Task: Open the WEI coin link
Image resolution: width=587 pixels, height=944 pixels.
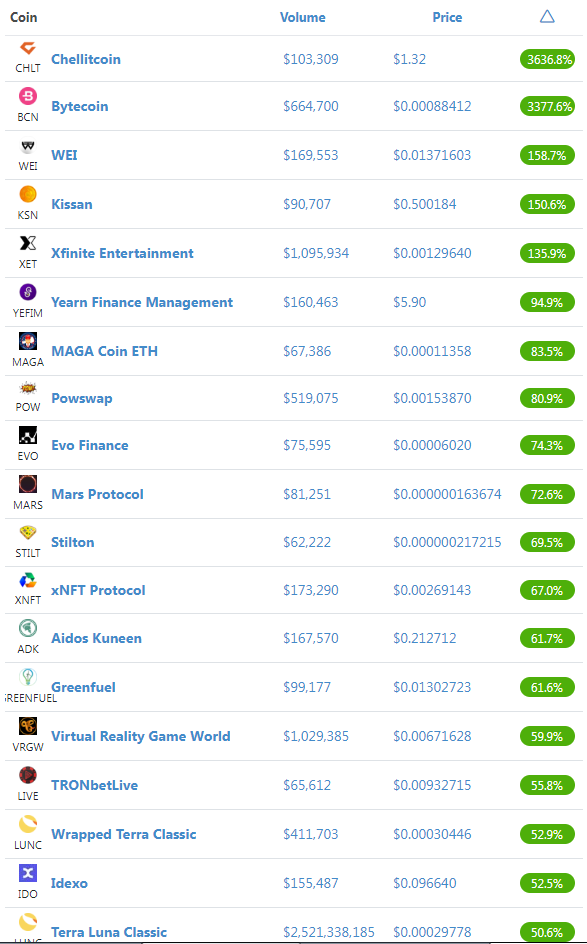Action: pyautogui.click(x=64, y=155)
